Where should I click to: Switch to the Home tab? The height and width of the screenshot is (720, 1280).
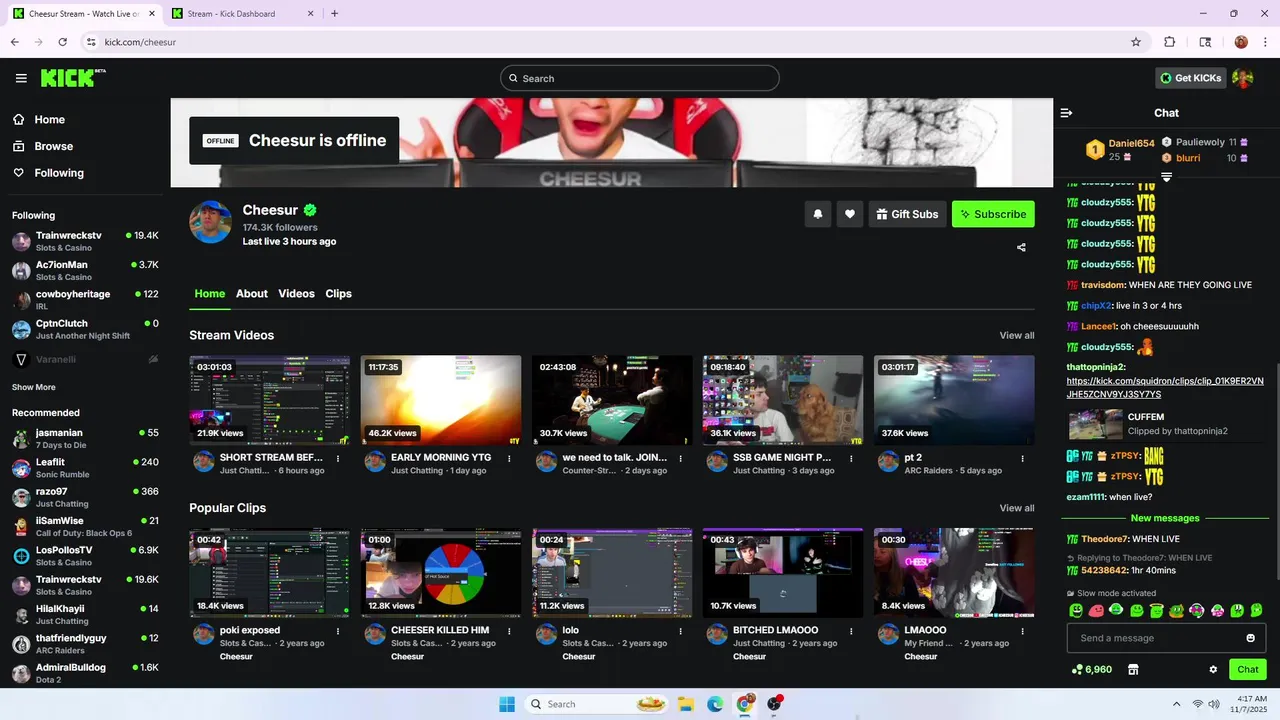coord(210,294)
